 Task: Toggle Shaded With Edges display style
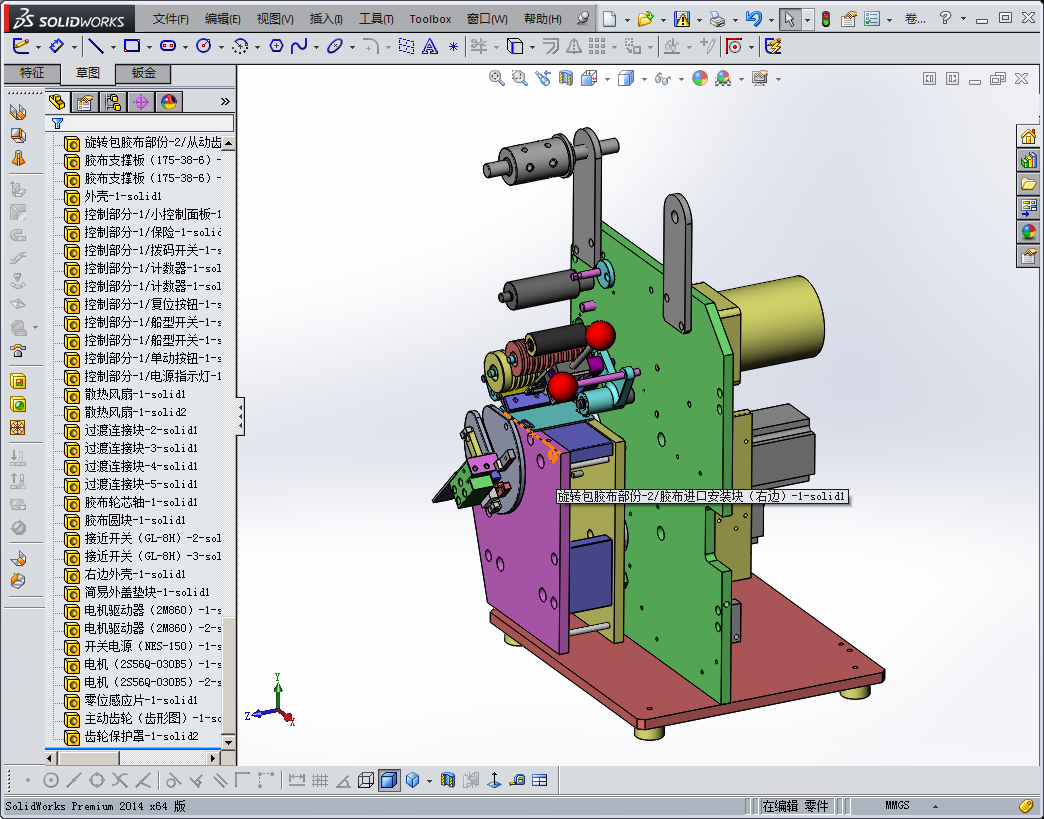pos(389,780)
